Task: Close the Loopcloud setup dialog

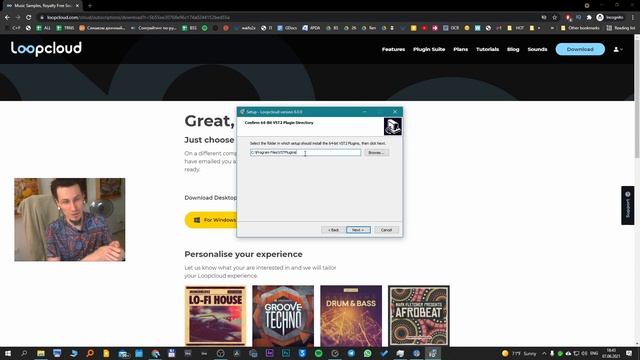Action: 395,111
